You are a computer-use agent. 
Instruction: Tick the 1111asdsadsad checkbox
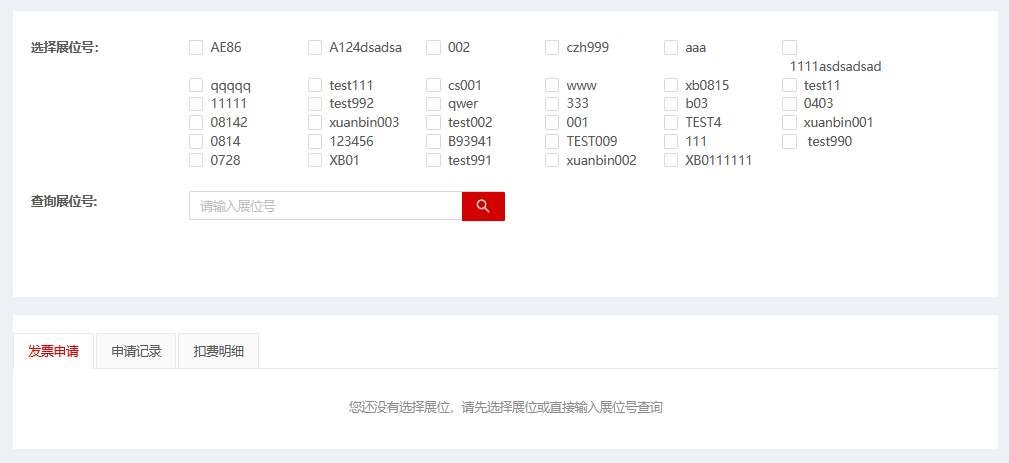pos(790,48)
